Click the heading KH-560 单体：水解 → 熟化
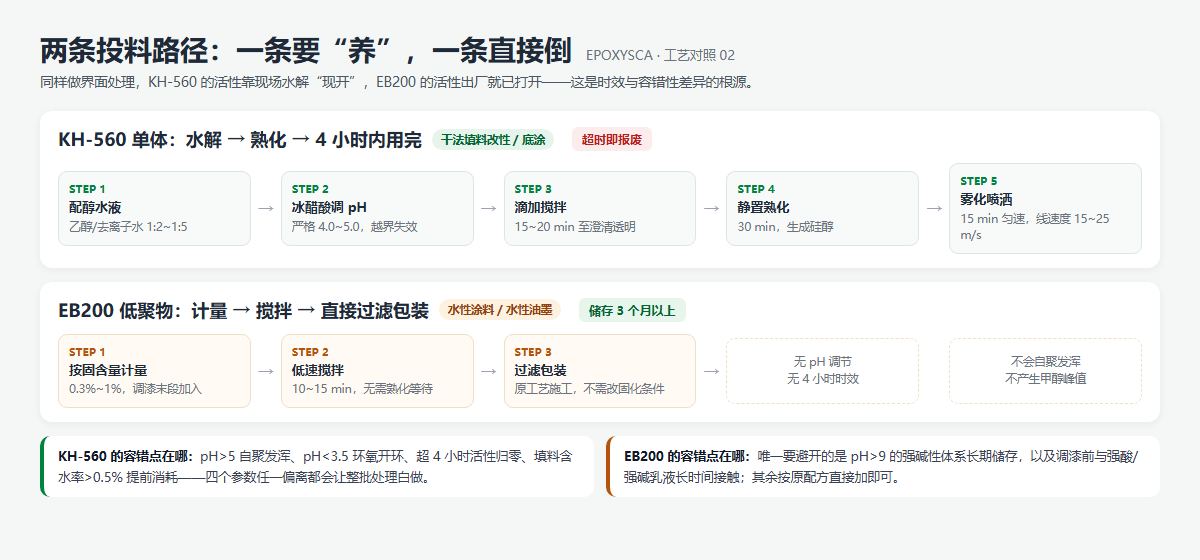Viewport: 1200px width, 560px height. [240, 140]
